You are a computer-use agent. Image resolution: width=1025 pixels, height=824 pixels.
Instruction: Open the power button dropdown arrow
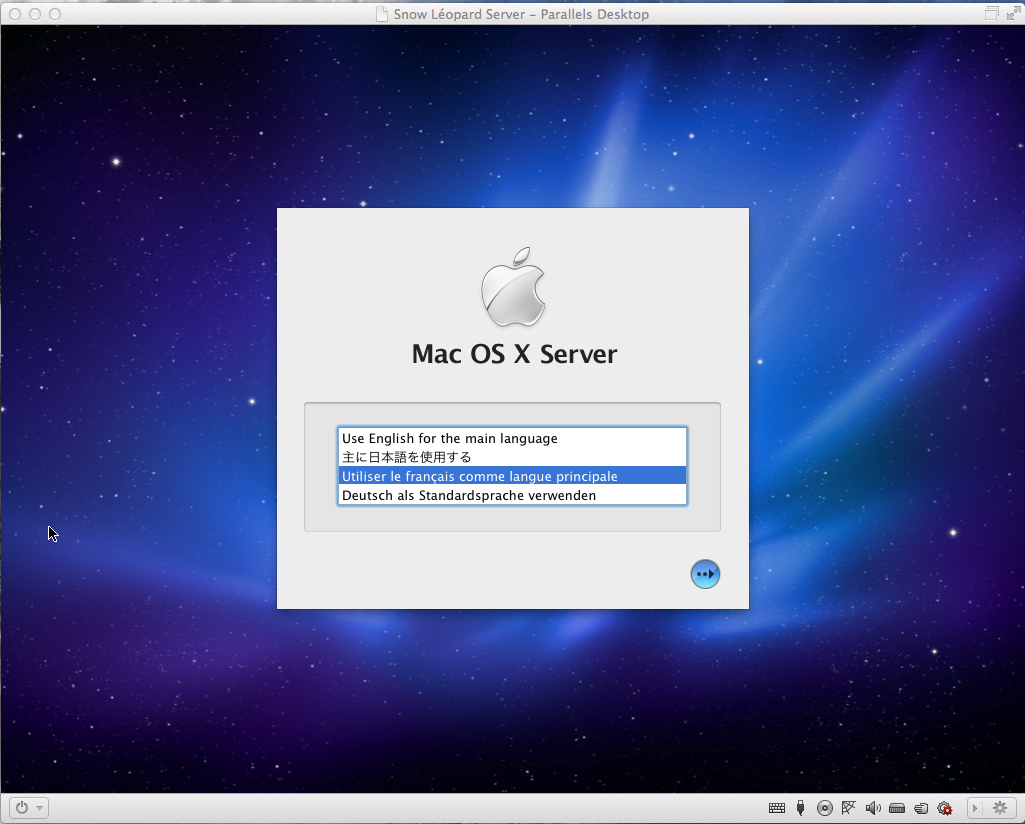pos(39,808)
